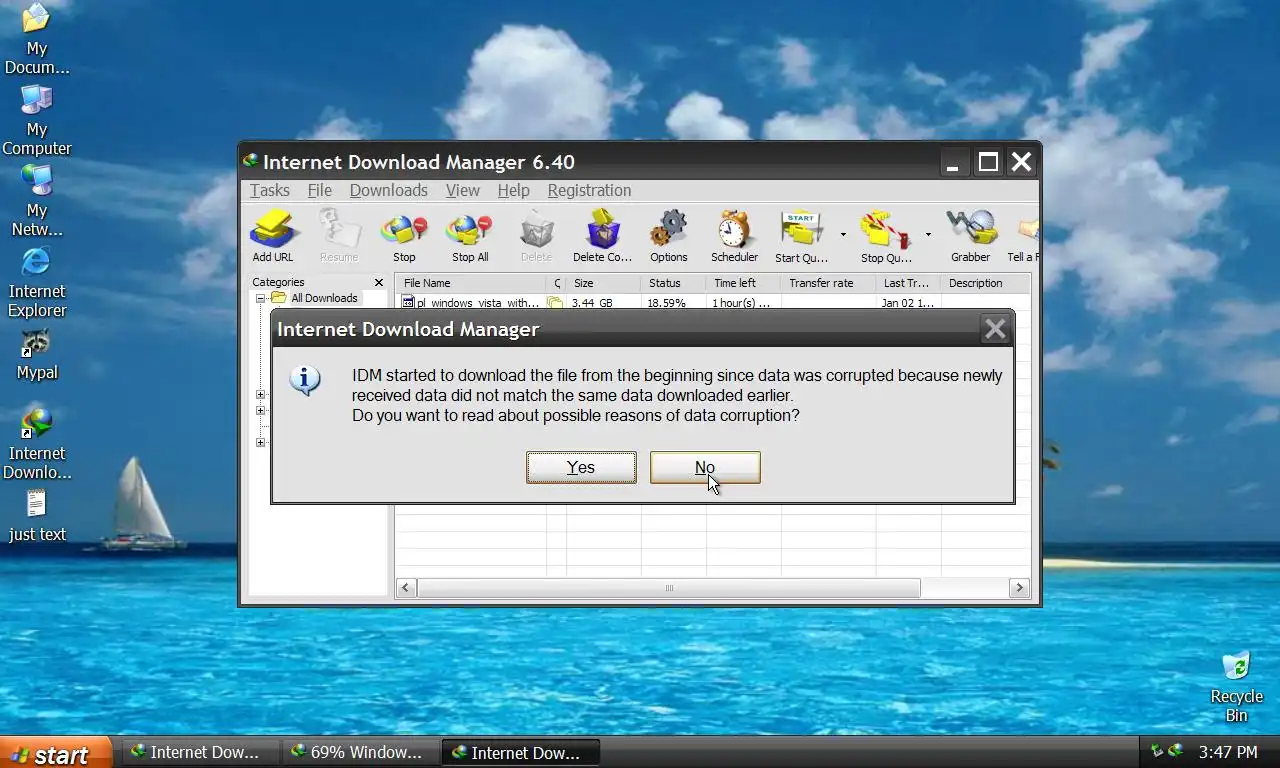The image size is (1280, 768).
Task: Select Internet Explorer desktop icon
Action: (37, 282)
